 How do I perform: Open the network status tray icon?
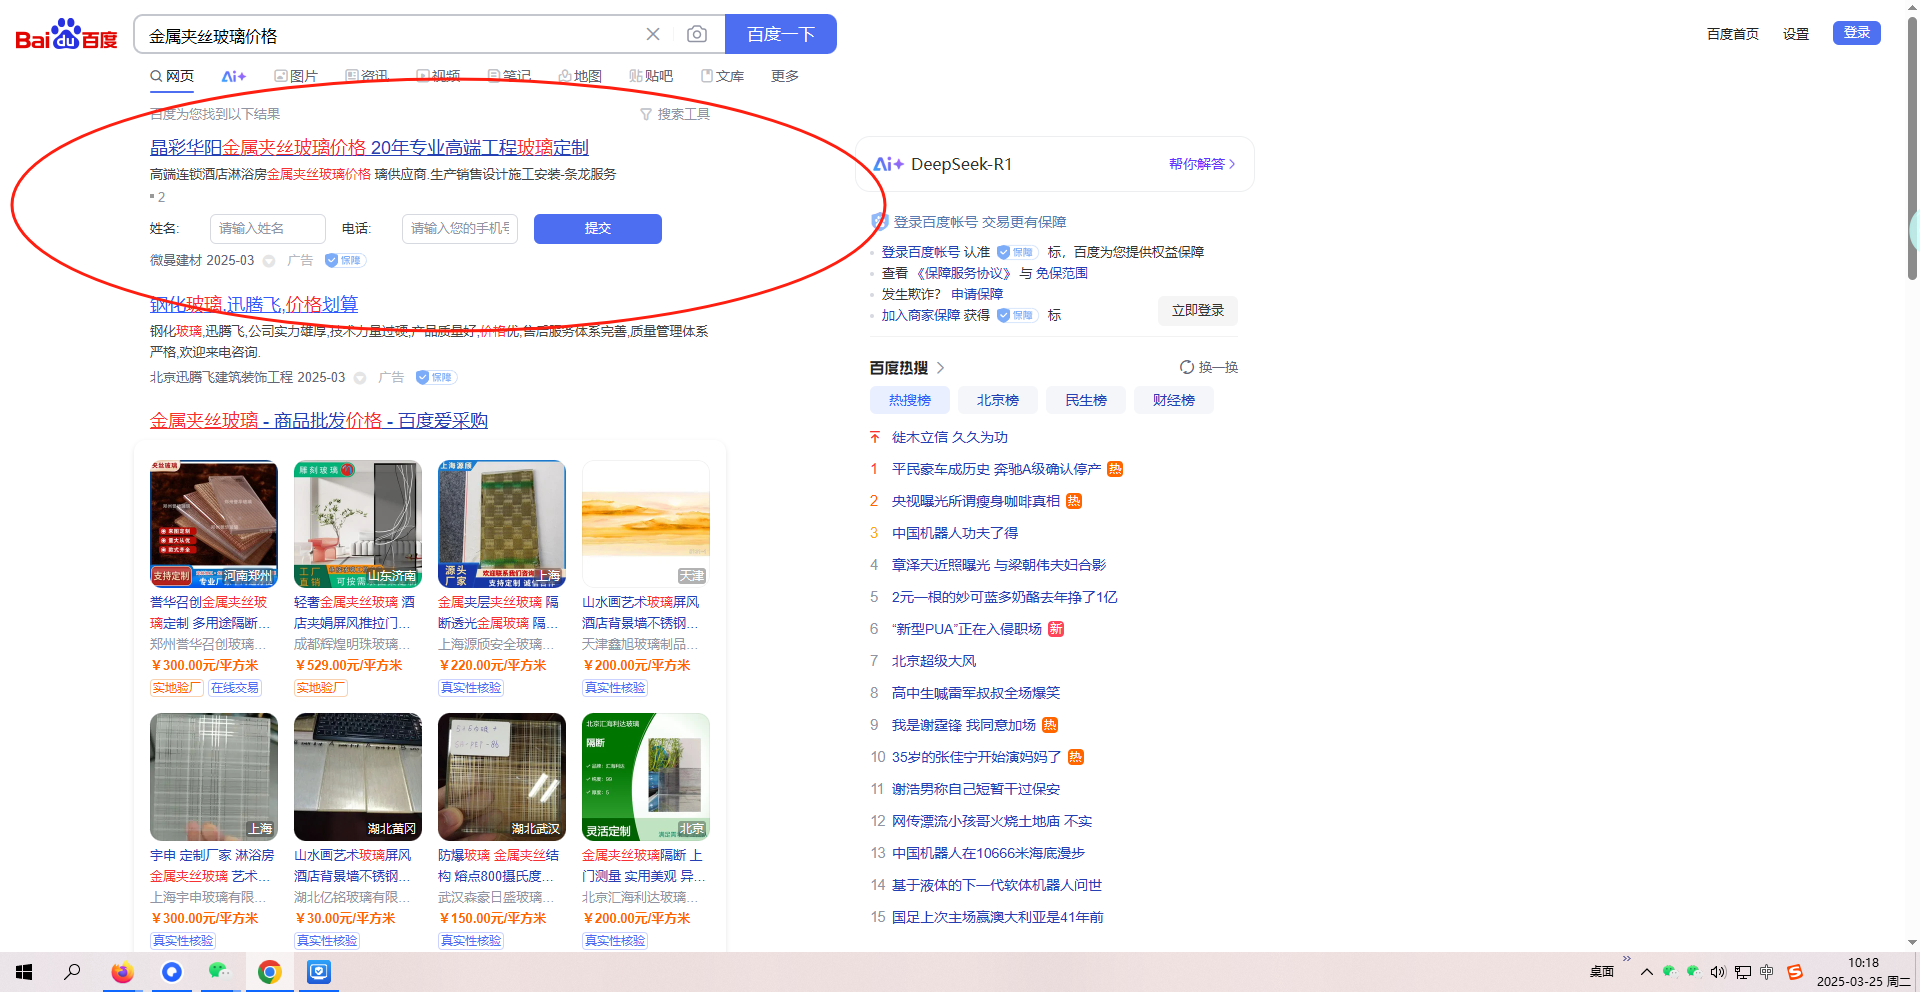pos(1743,972)
